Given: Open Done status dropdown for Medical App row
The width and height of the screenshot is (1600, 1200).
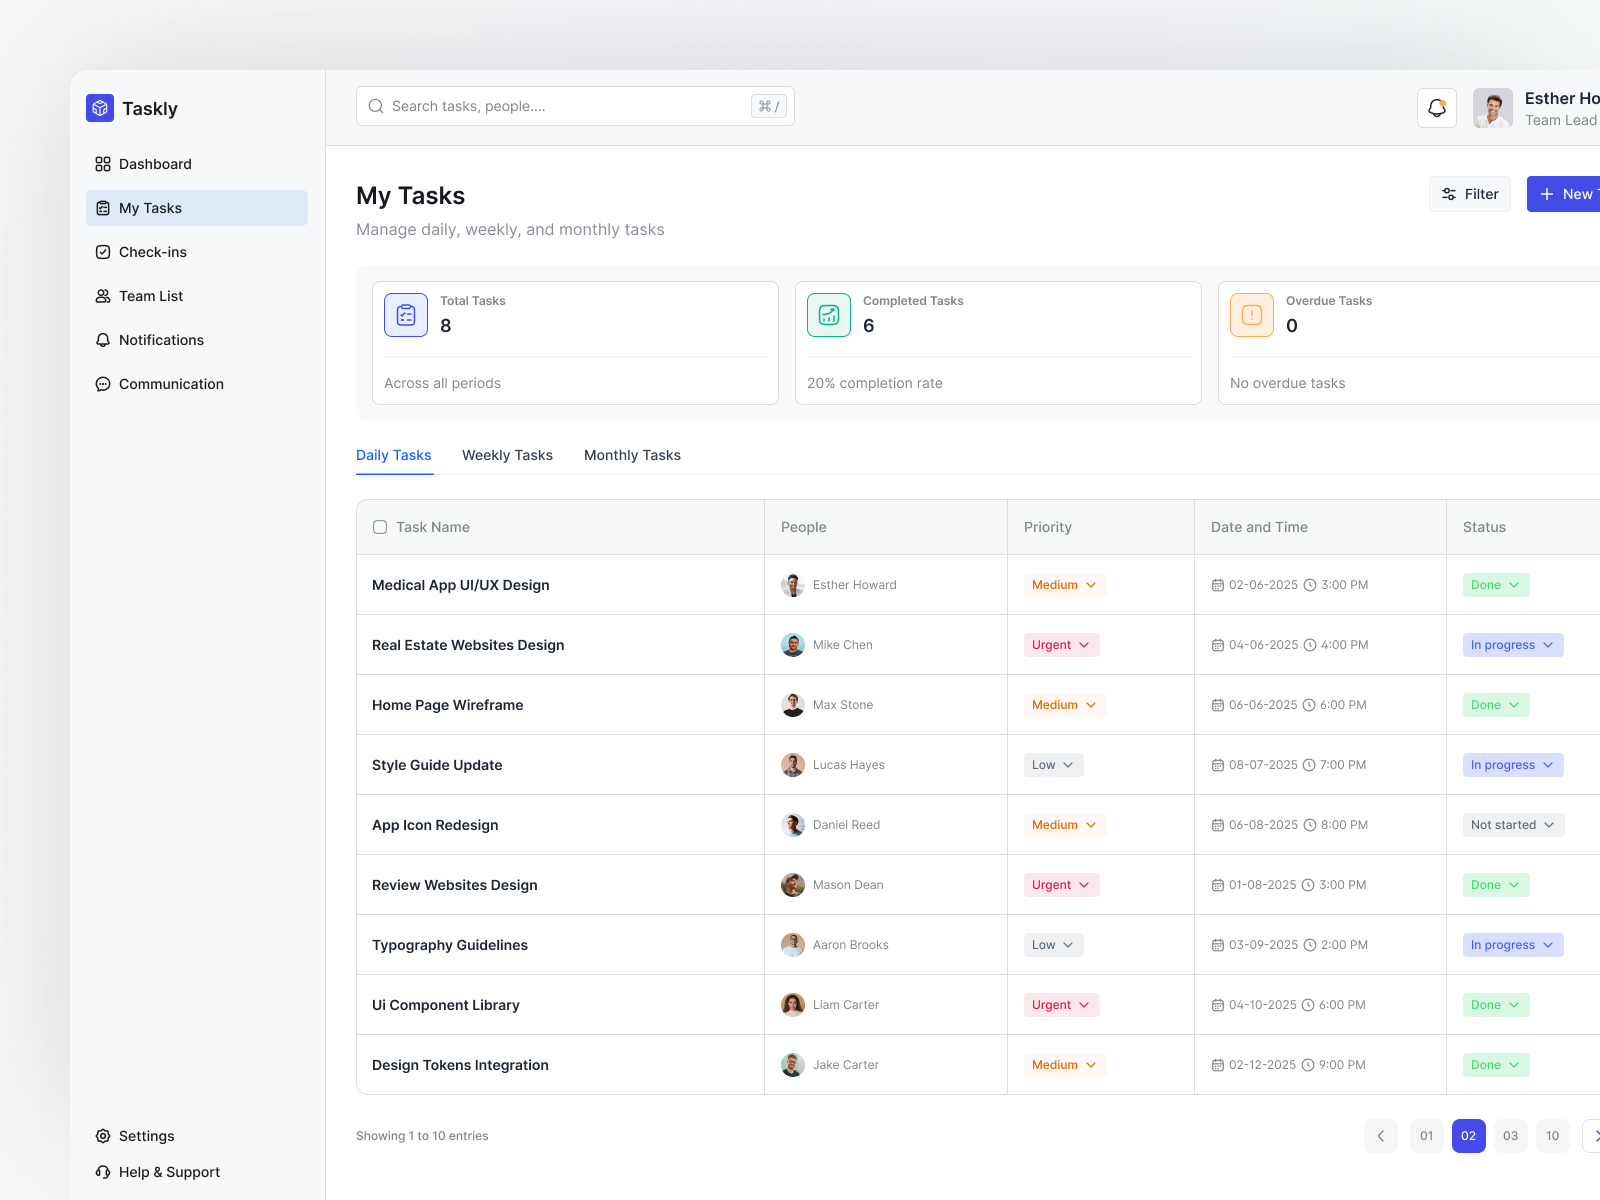Looking at the screenshot, I should coord(1496,585).
